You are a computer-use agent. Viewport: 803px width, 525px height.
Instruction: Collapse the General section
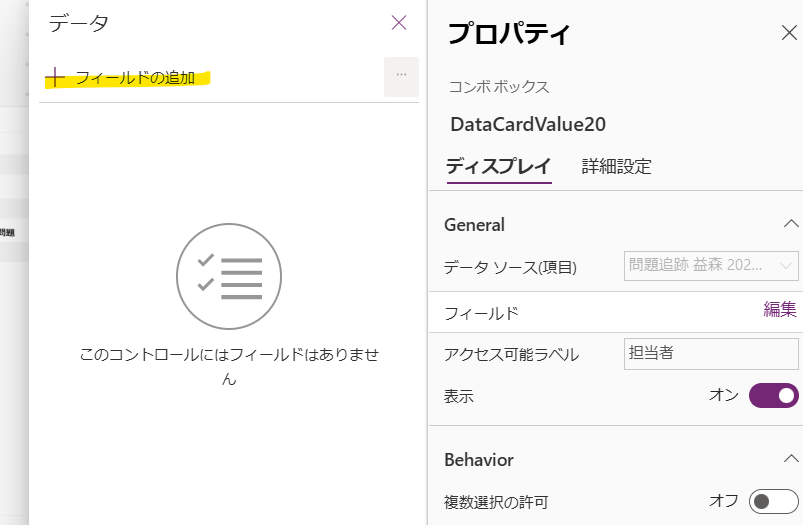[x=791, y=224]
